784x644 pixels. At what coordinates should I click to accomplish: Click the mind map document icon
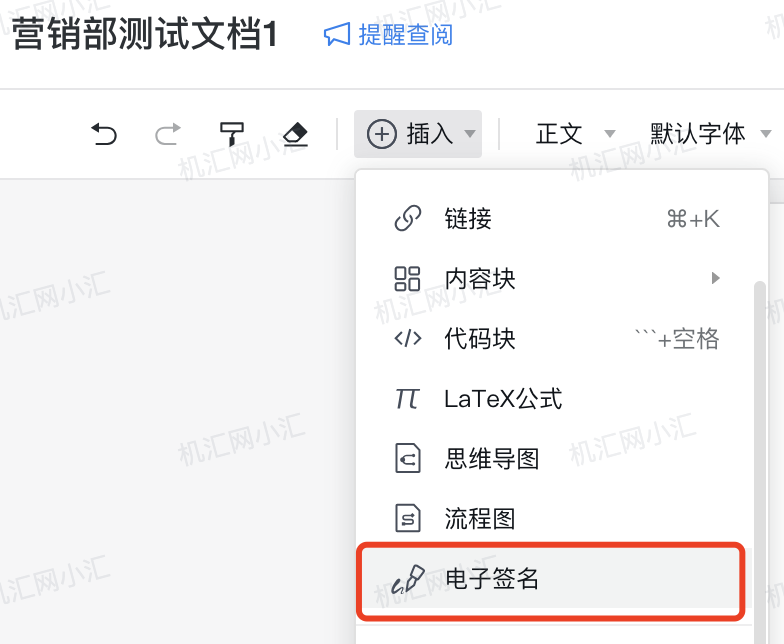(x=408, y=458)
